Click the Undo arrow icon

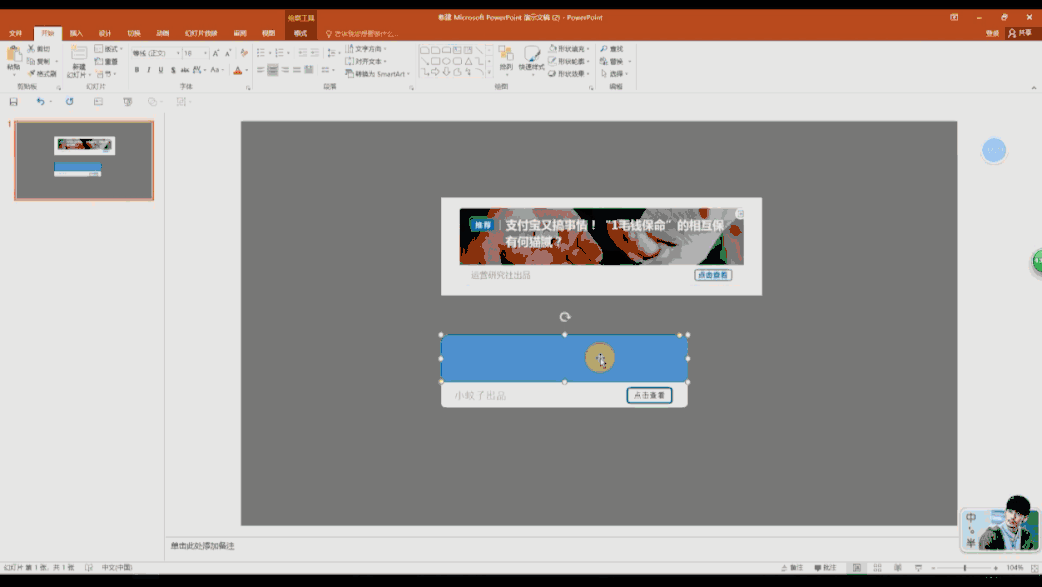pos(40,102)
